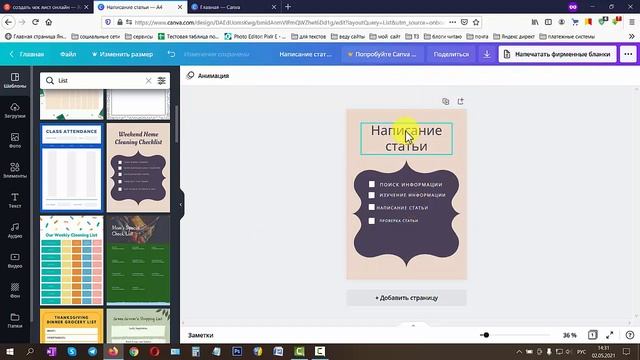The width and height of the screenshot is (640, 360).
Task: Click the browser back arrow
Action: click(9, 22)
